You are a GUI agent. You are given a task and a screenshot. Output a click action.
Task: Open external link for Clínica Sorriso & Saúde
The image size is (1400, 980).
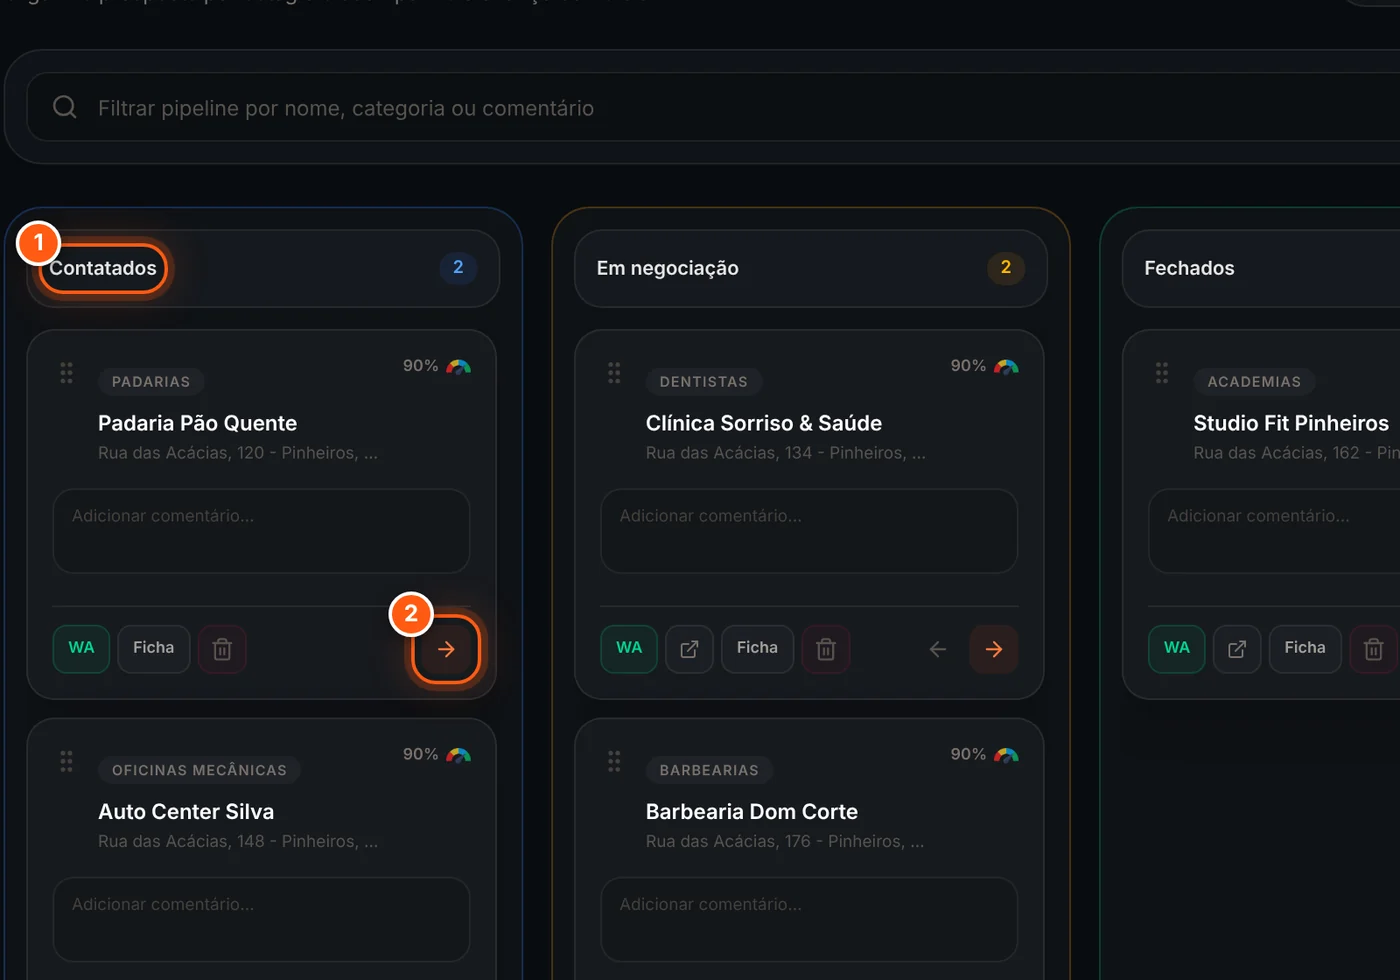689,649
